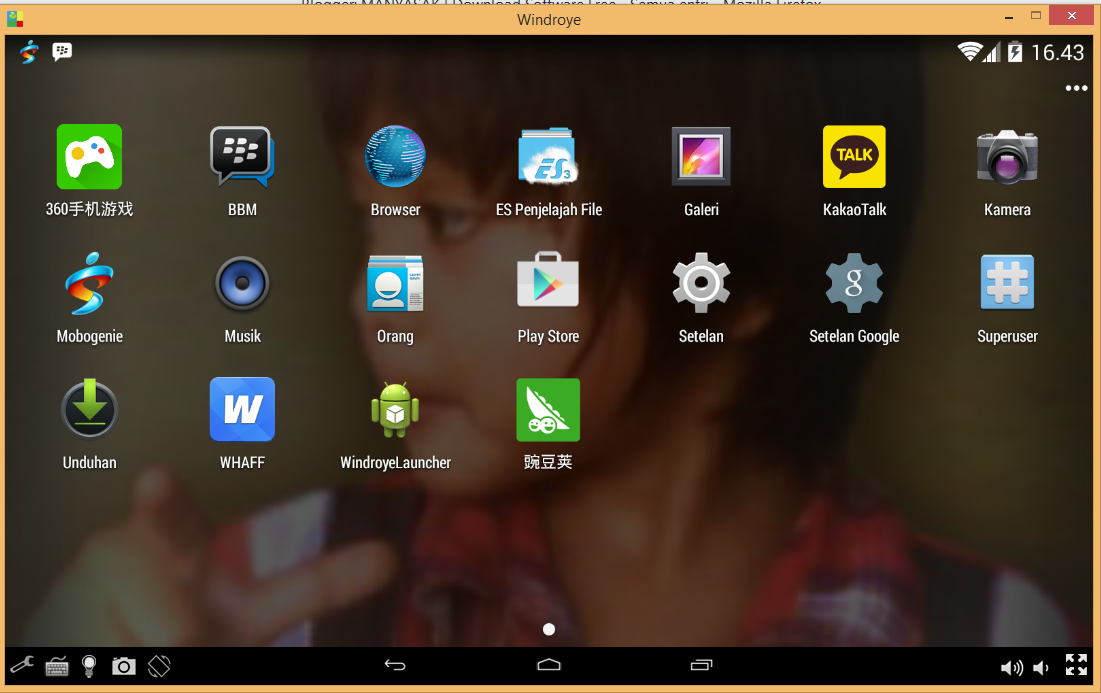Launch the Superuser app

click(1007, 282)
